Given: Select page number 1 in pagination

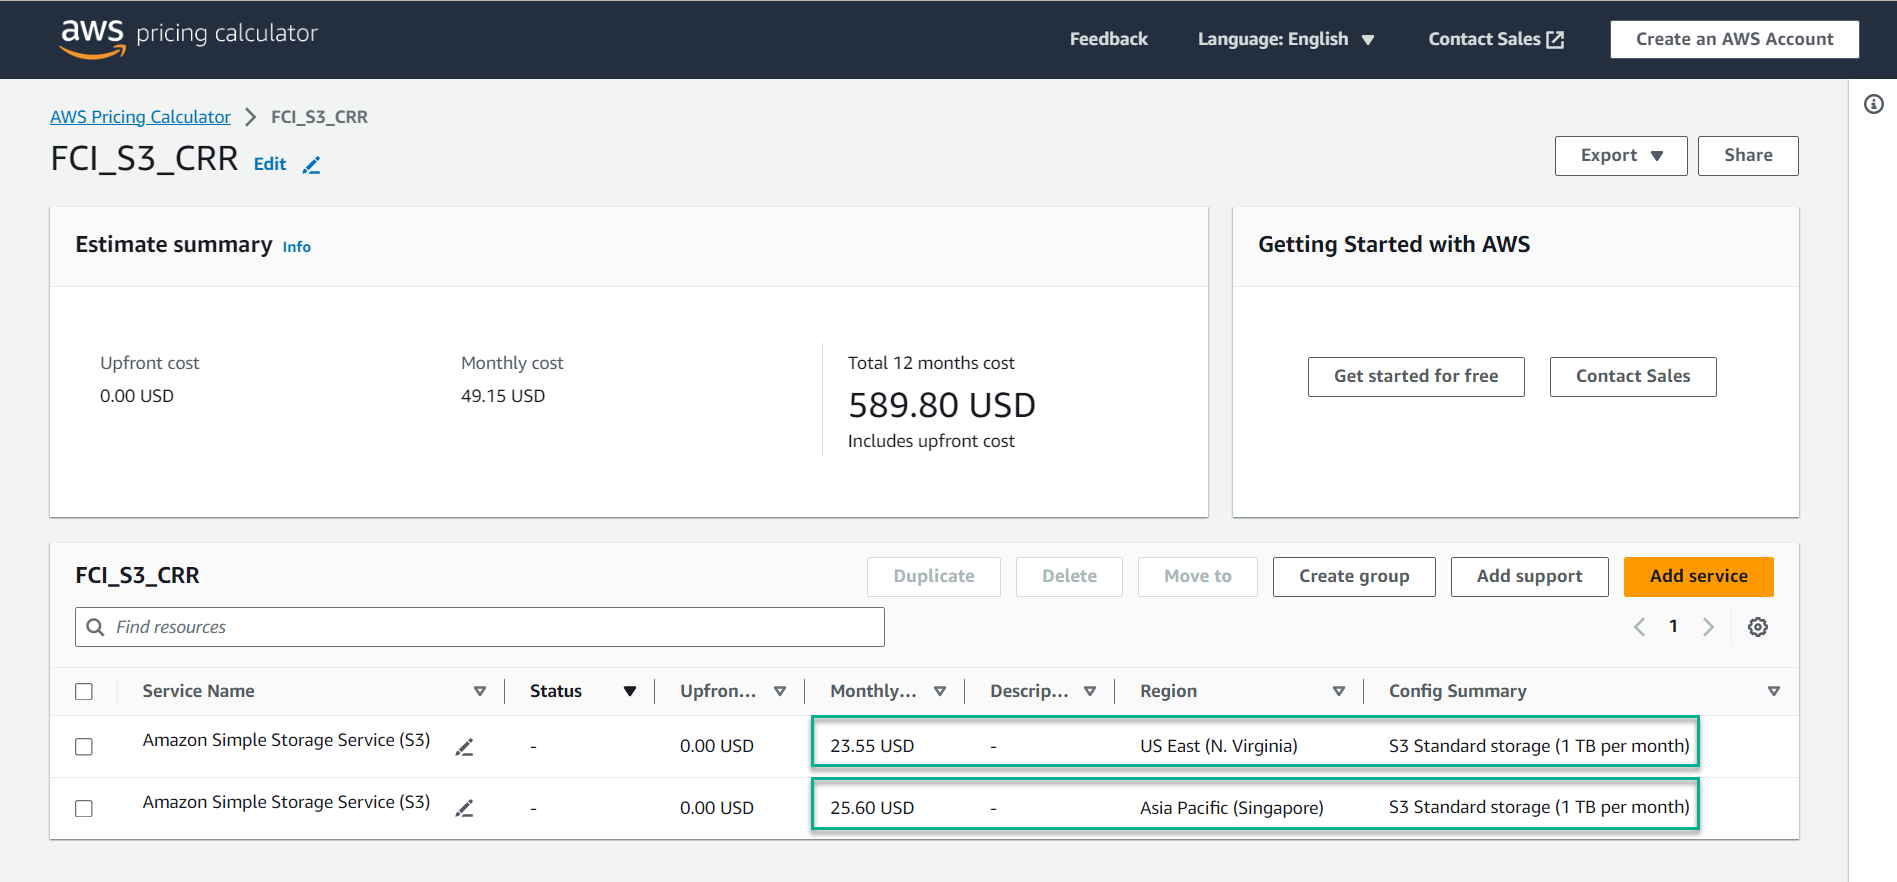Looking at the screenshot, I should [x=1673, y=627].
